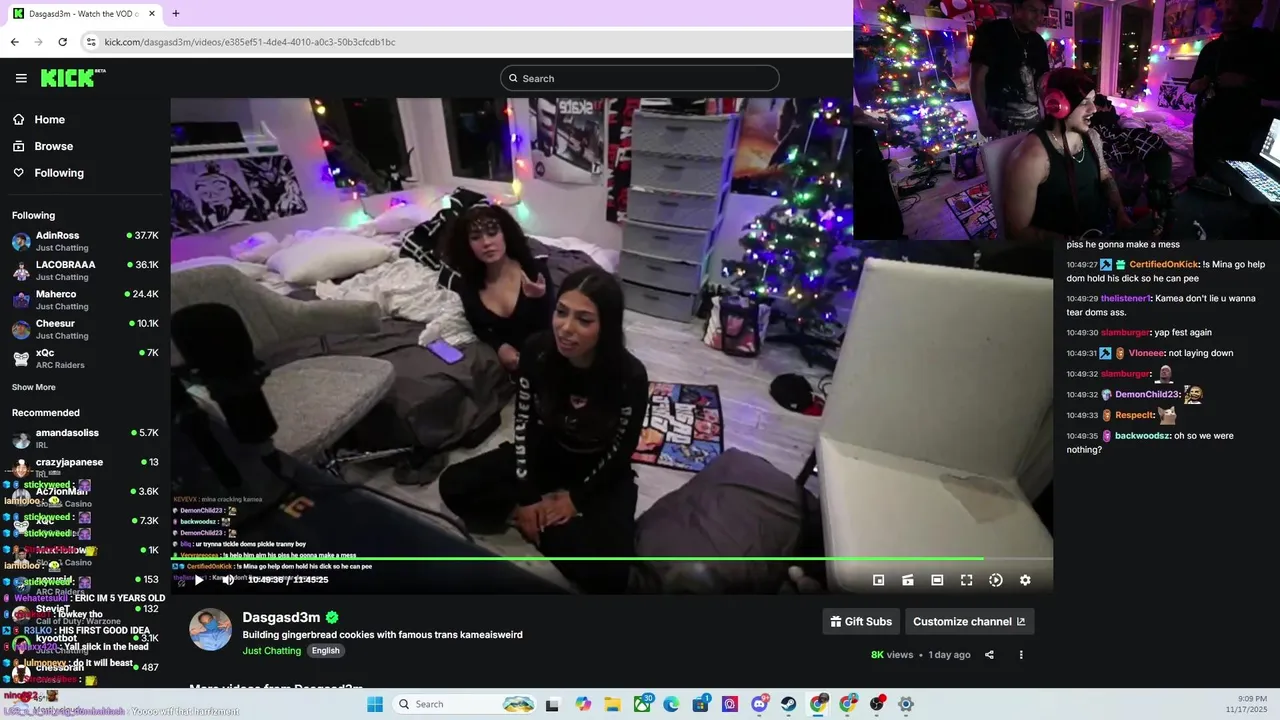Click the Kick logo

[73, 78]
